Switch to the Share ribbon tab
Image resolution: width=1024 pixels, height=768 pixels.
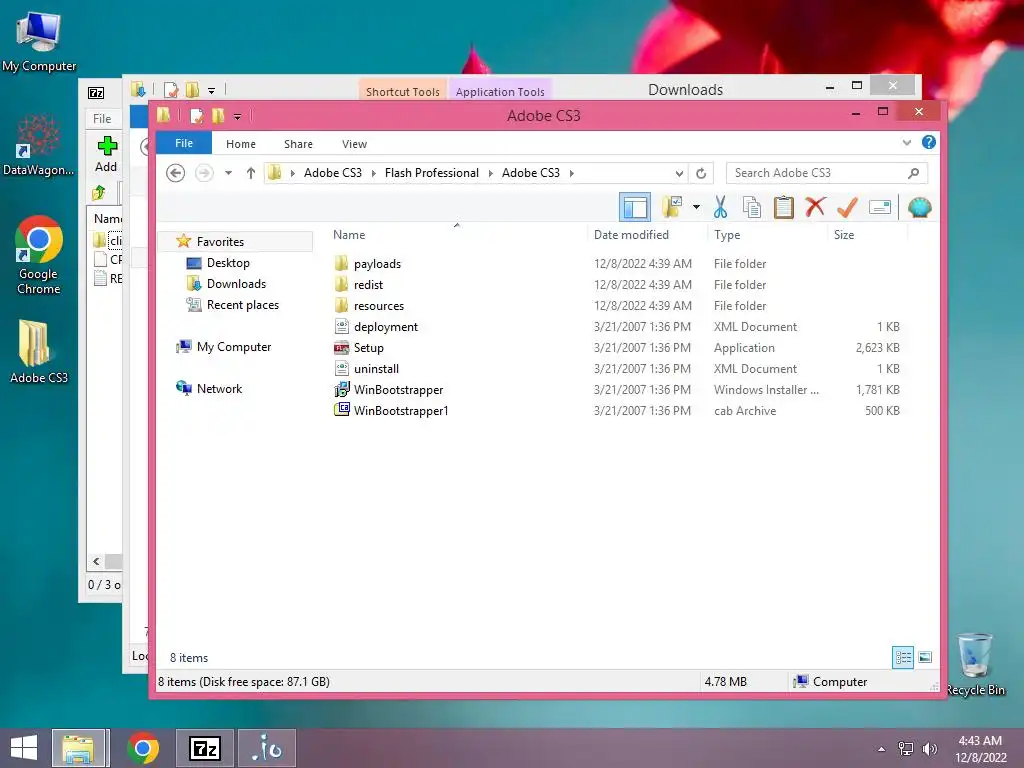coord(298,144)
